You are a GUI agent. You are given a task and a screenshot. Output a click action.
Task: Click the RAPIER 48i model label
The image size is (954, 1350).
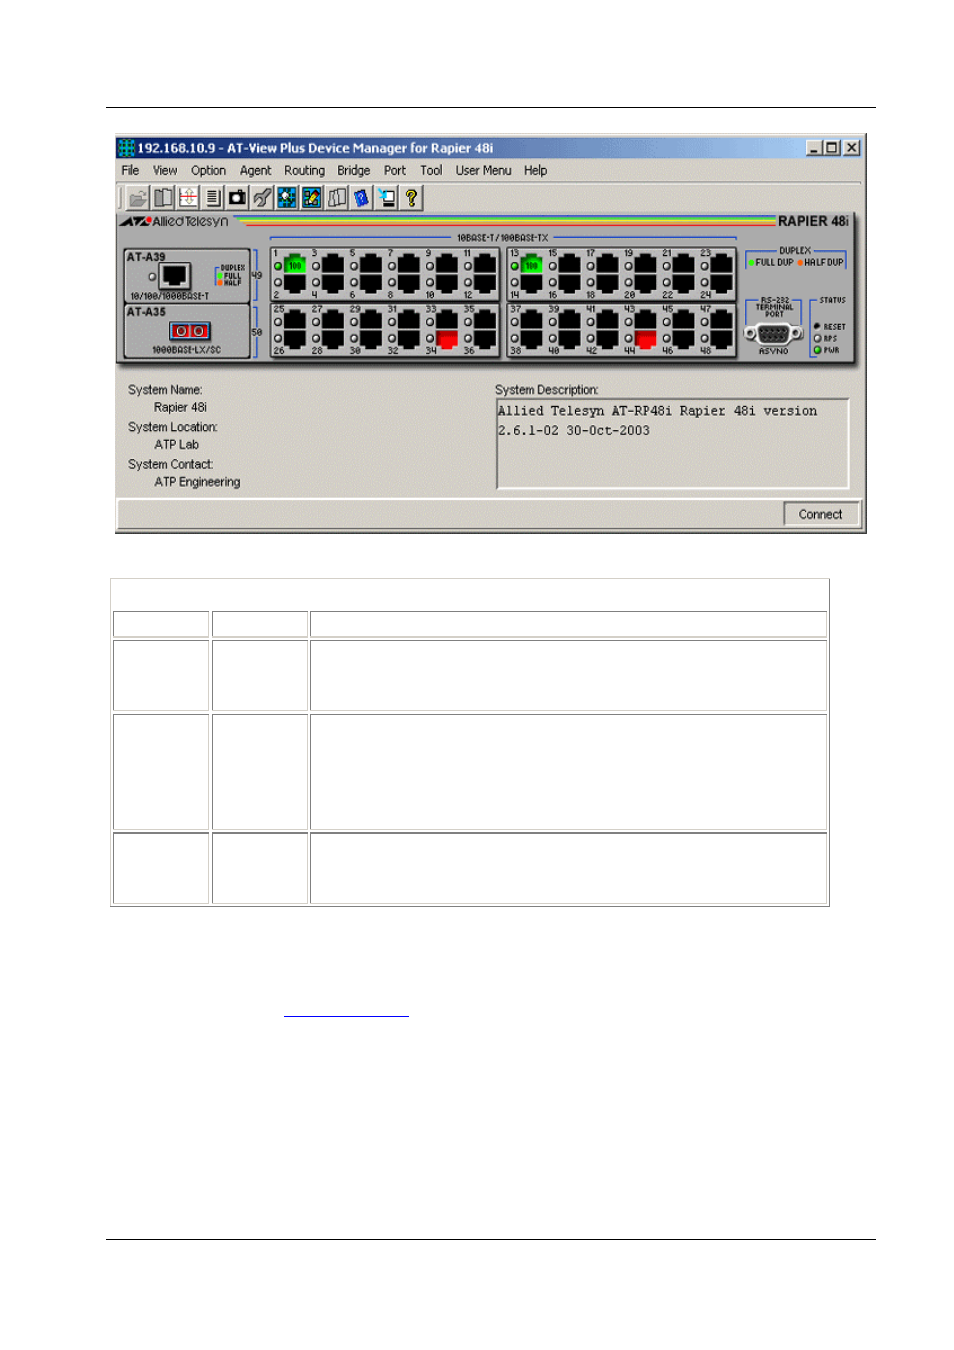click(813, 222)
